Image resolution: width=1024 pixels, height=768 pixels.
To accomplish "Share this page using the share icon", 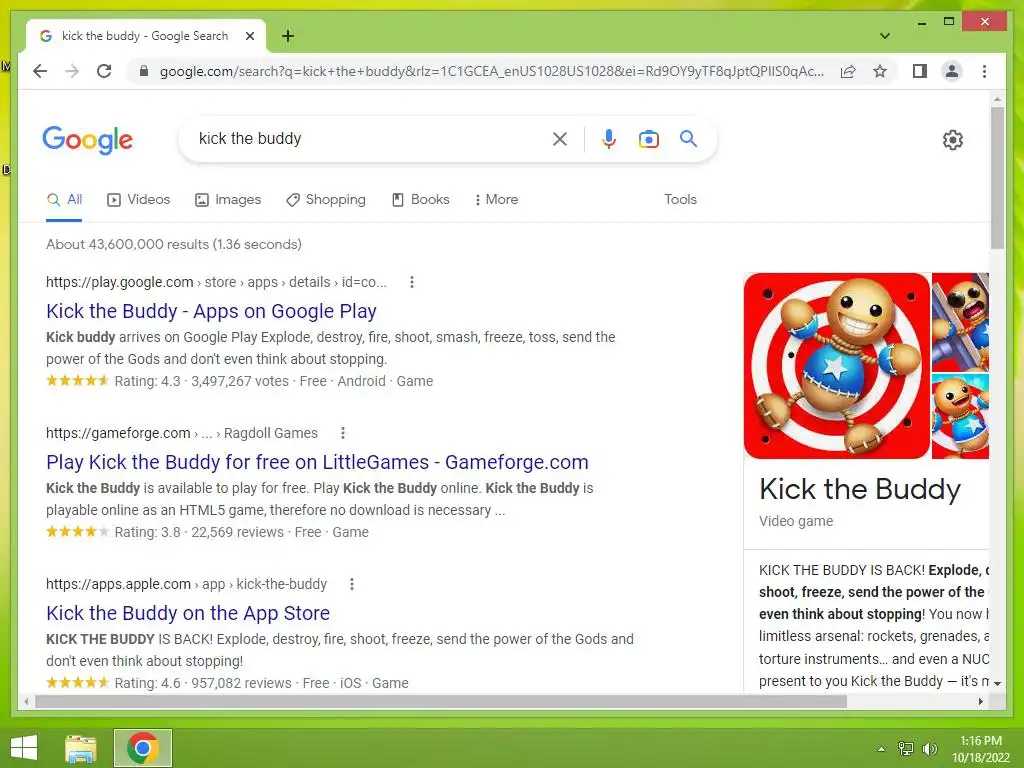I will (x=848, y=71).
